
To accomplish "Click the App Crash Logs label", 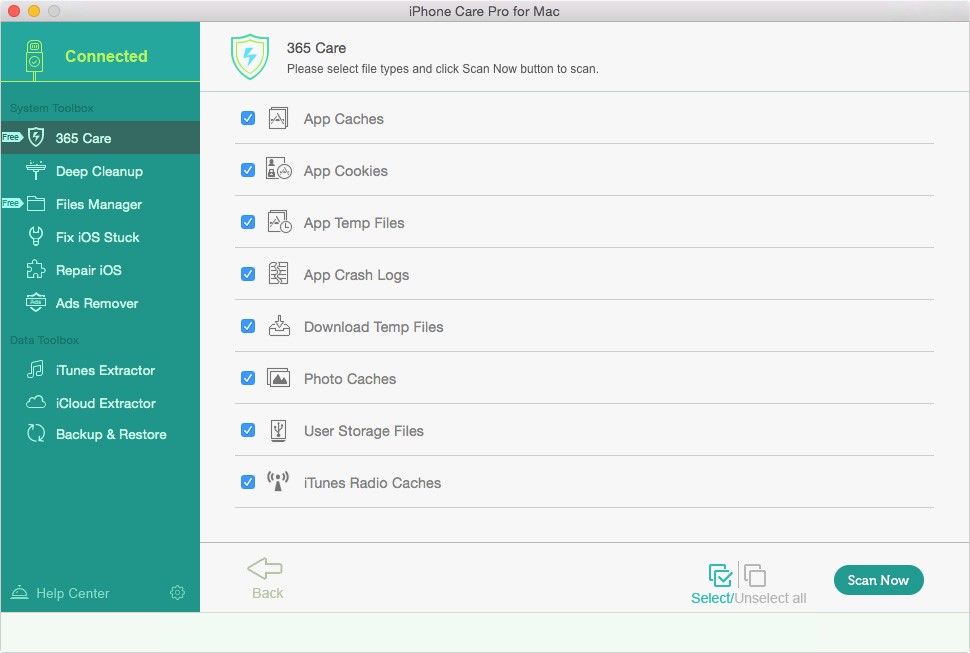I will [356, 275].
